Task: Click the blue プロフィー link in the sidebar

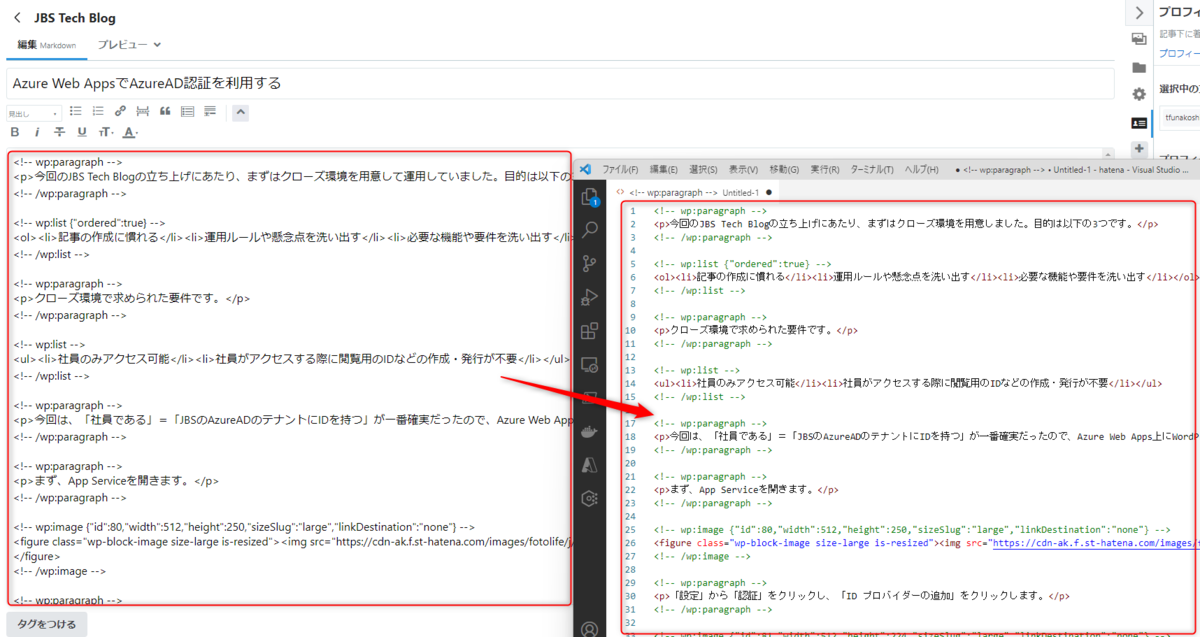Action: point(1179,53)
